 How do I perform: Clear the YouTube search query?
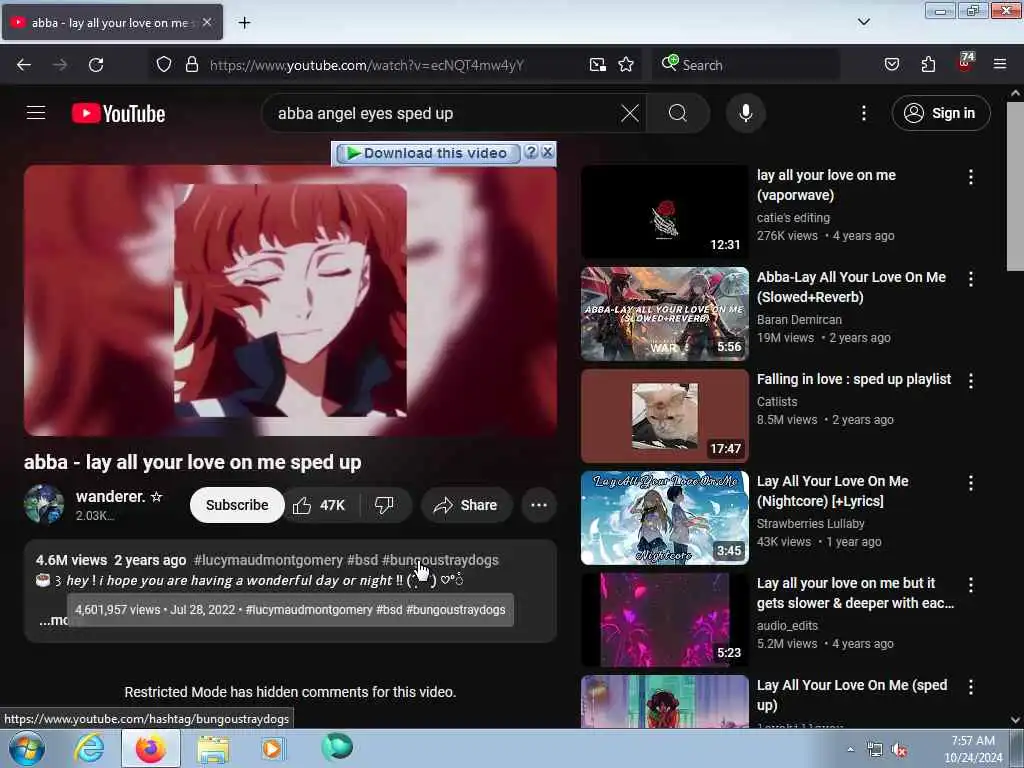click(x=630, y=113)
